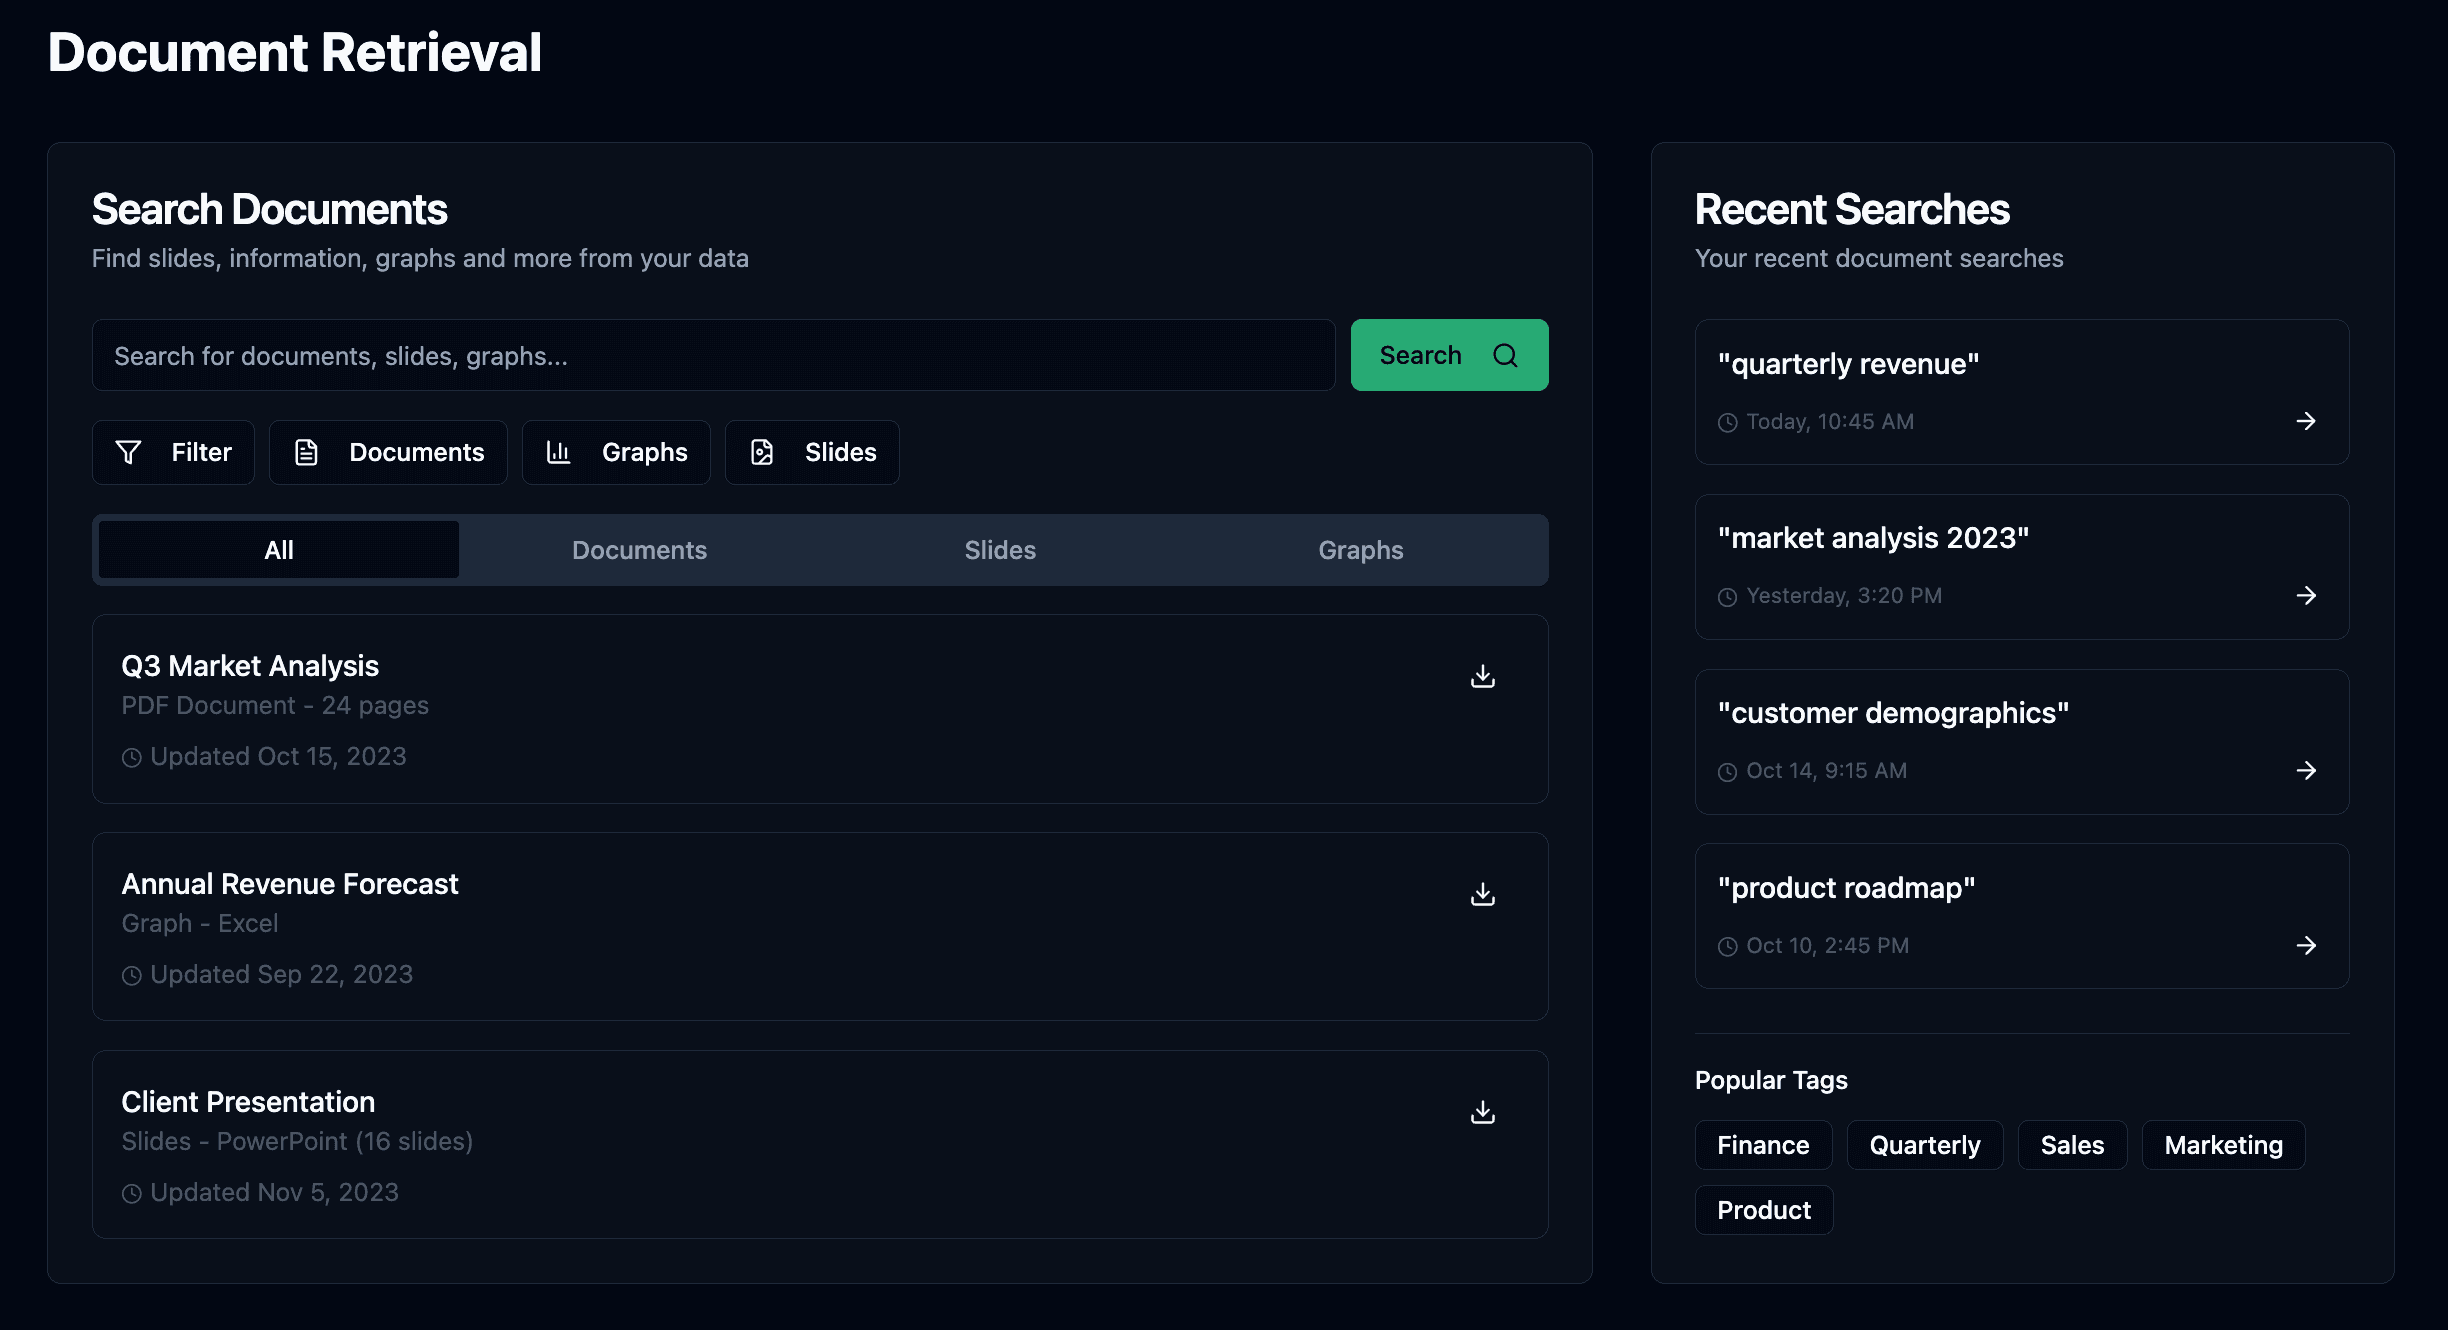
Task: Click the clock icon beside Oct 14, 9:15 AM
Action: 1727,772
